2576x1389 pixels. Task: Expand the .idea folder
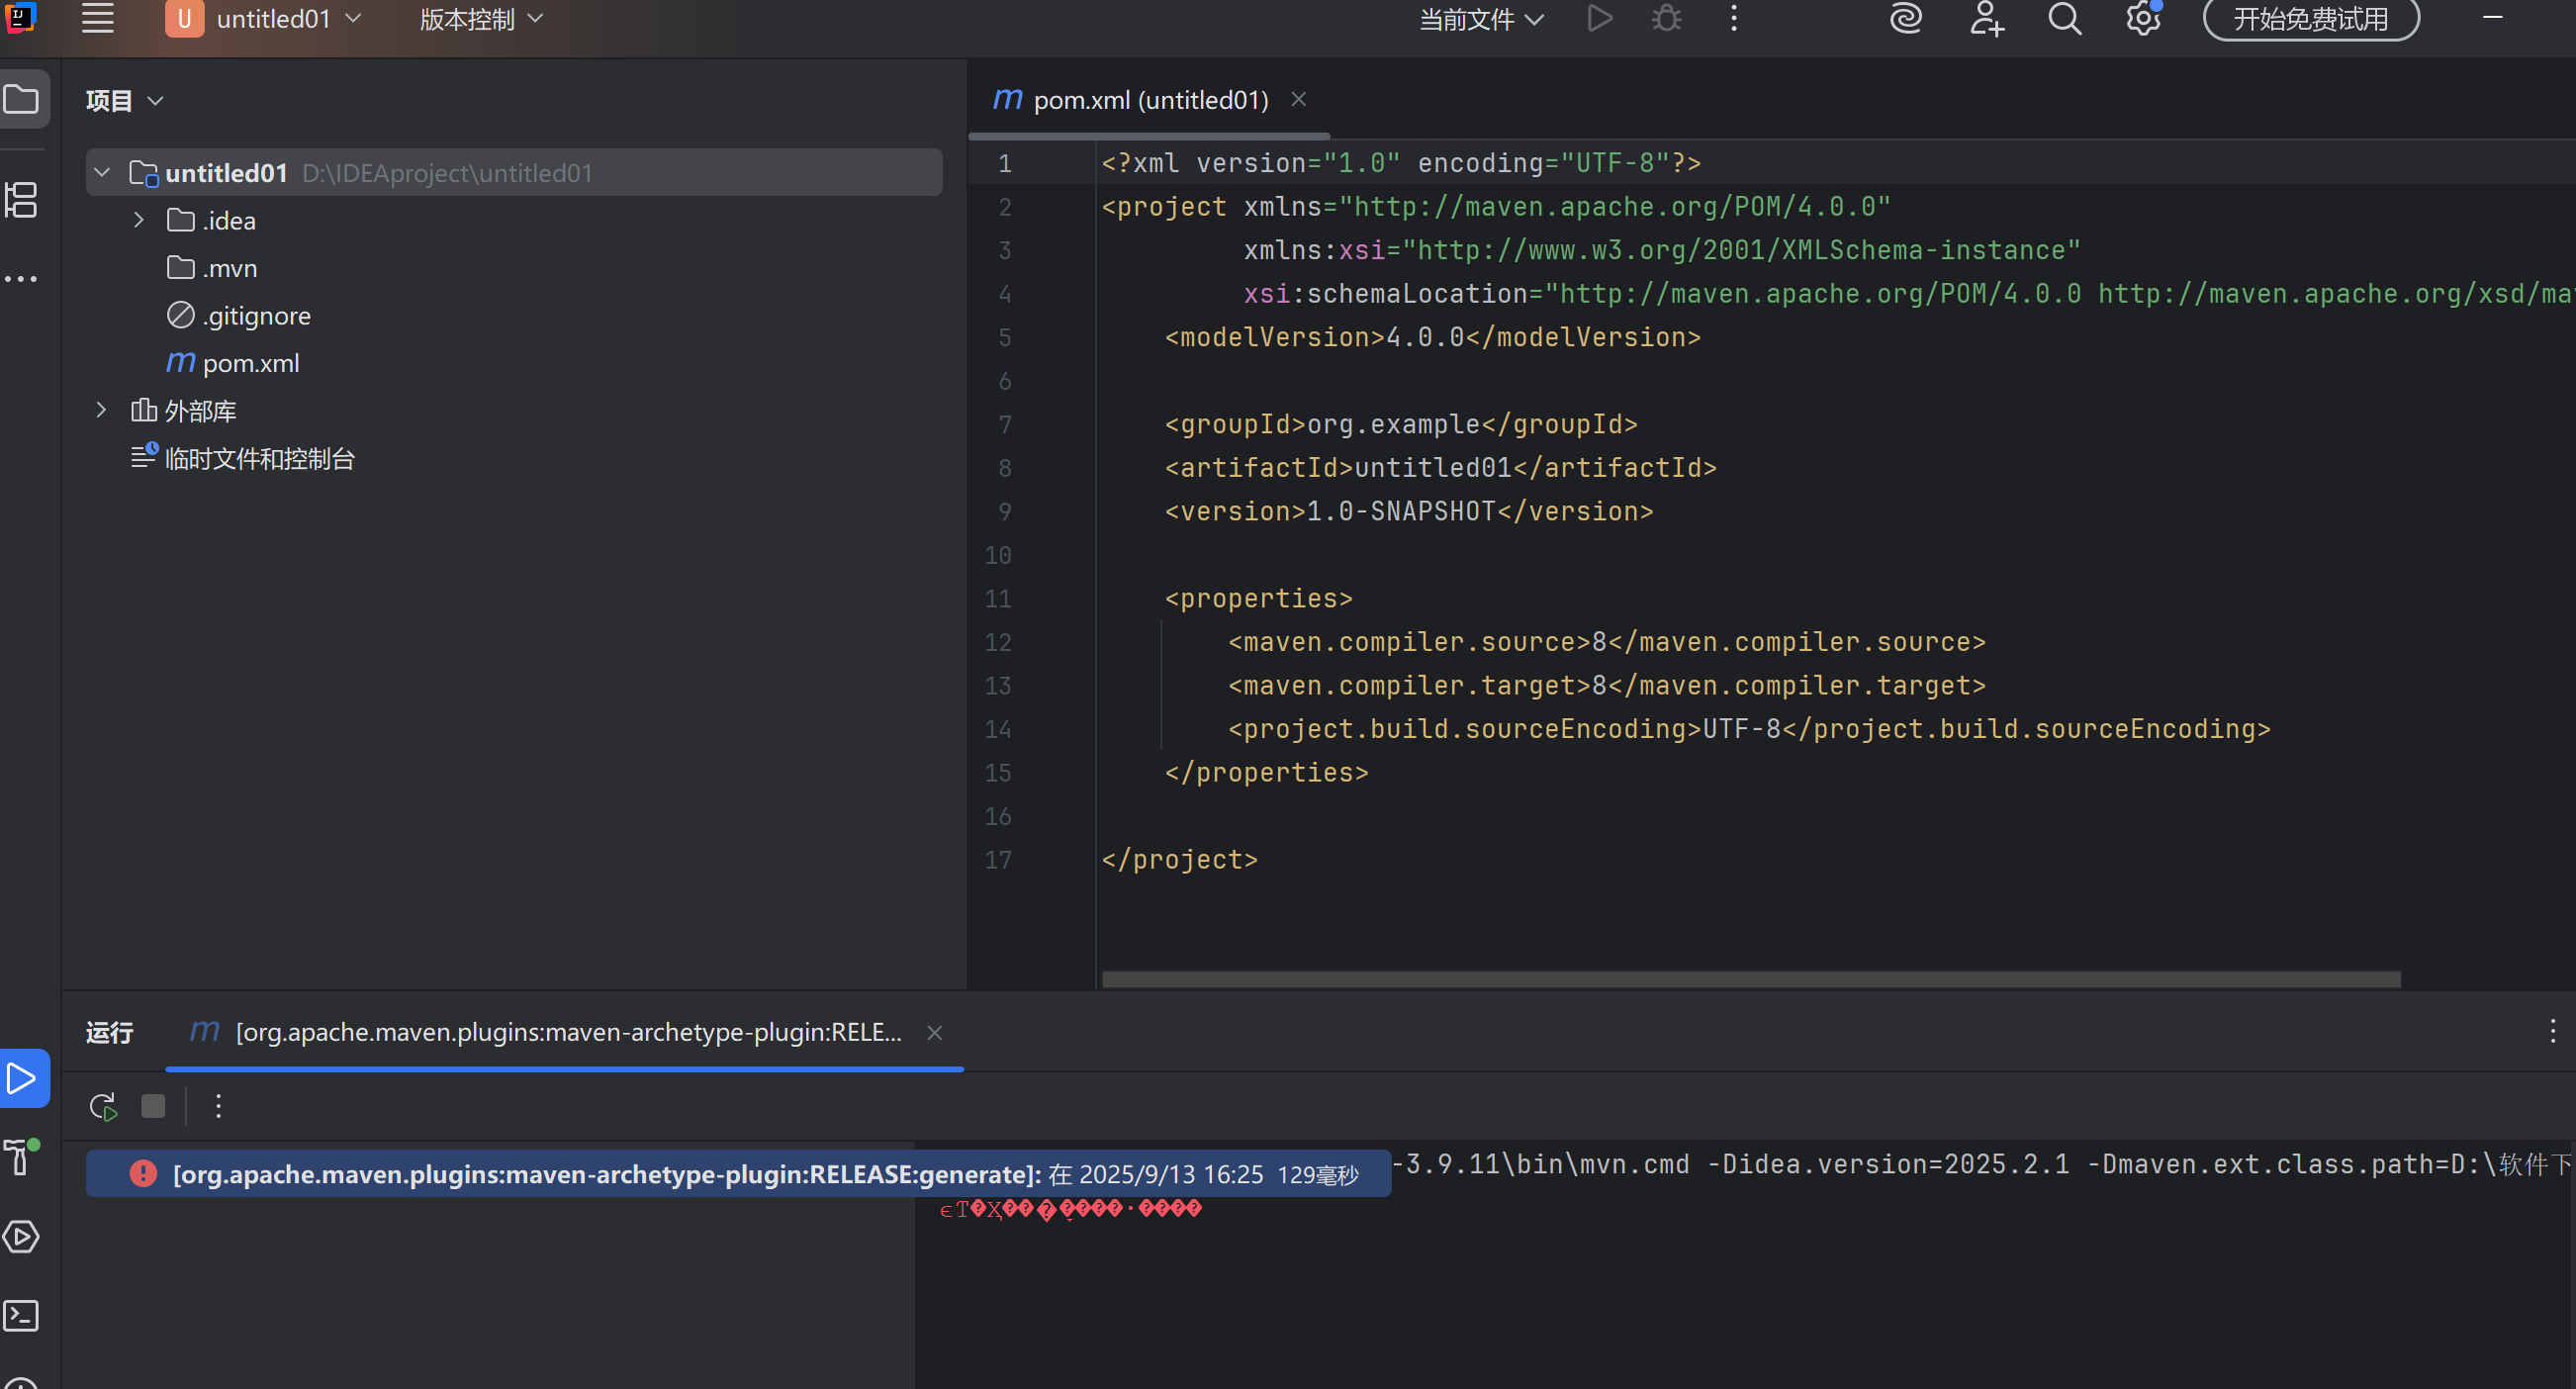pos(139,220)
